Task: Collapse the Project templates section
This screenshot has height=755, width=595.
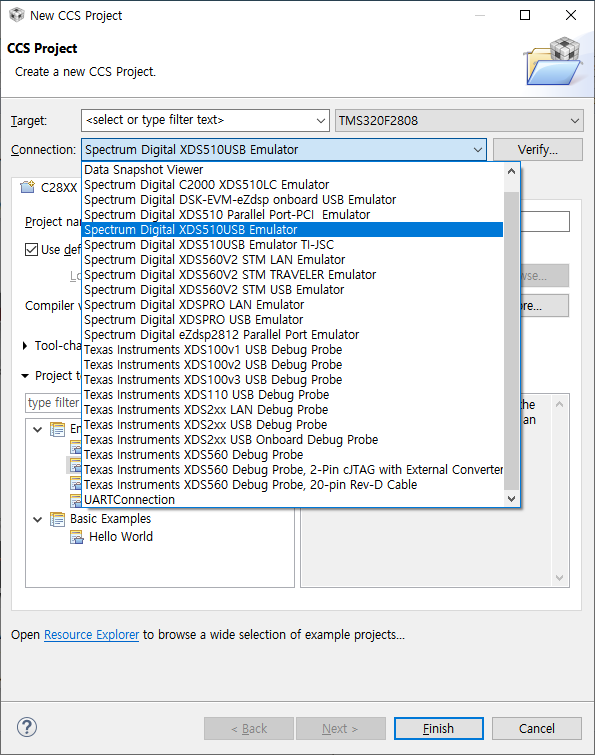Action: (25, 376)
